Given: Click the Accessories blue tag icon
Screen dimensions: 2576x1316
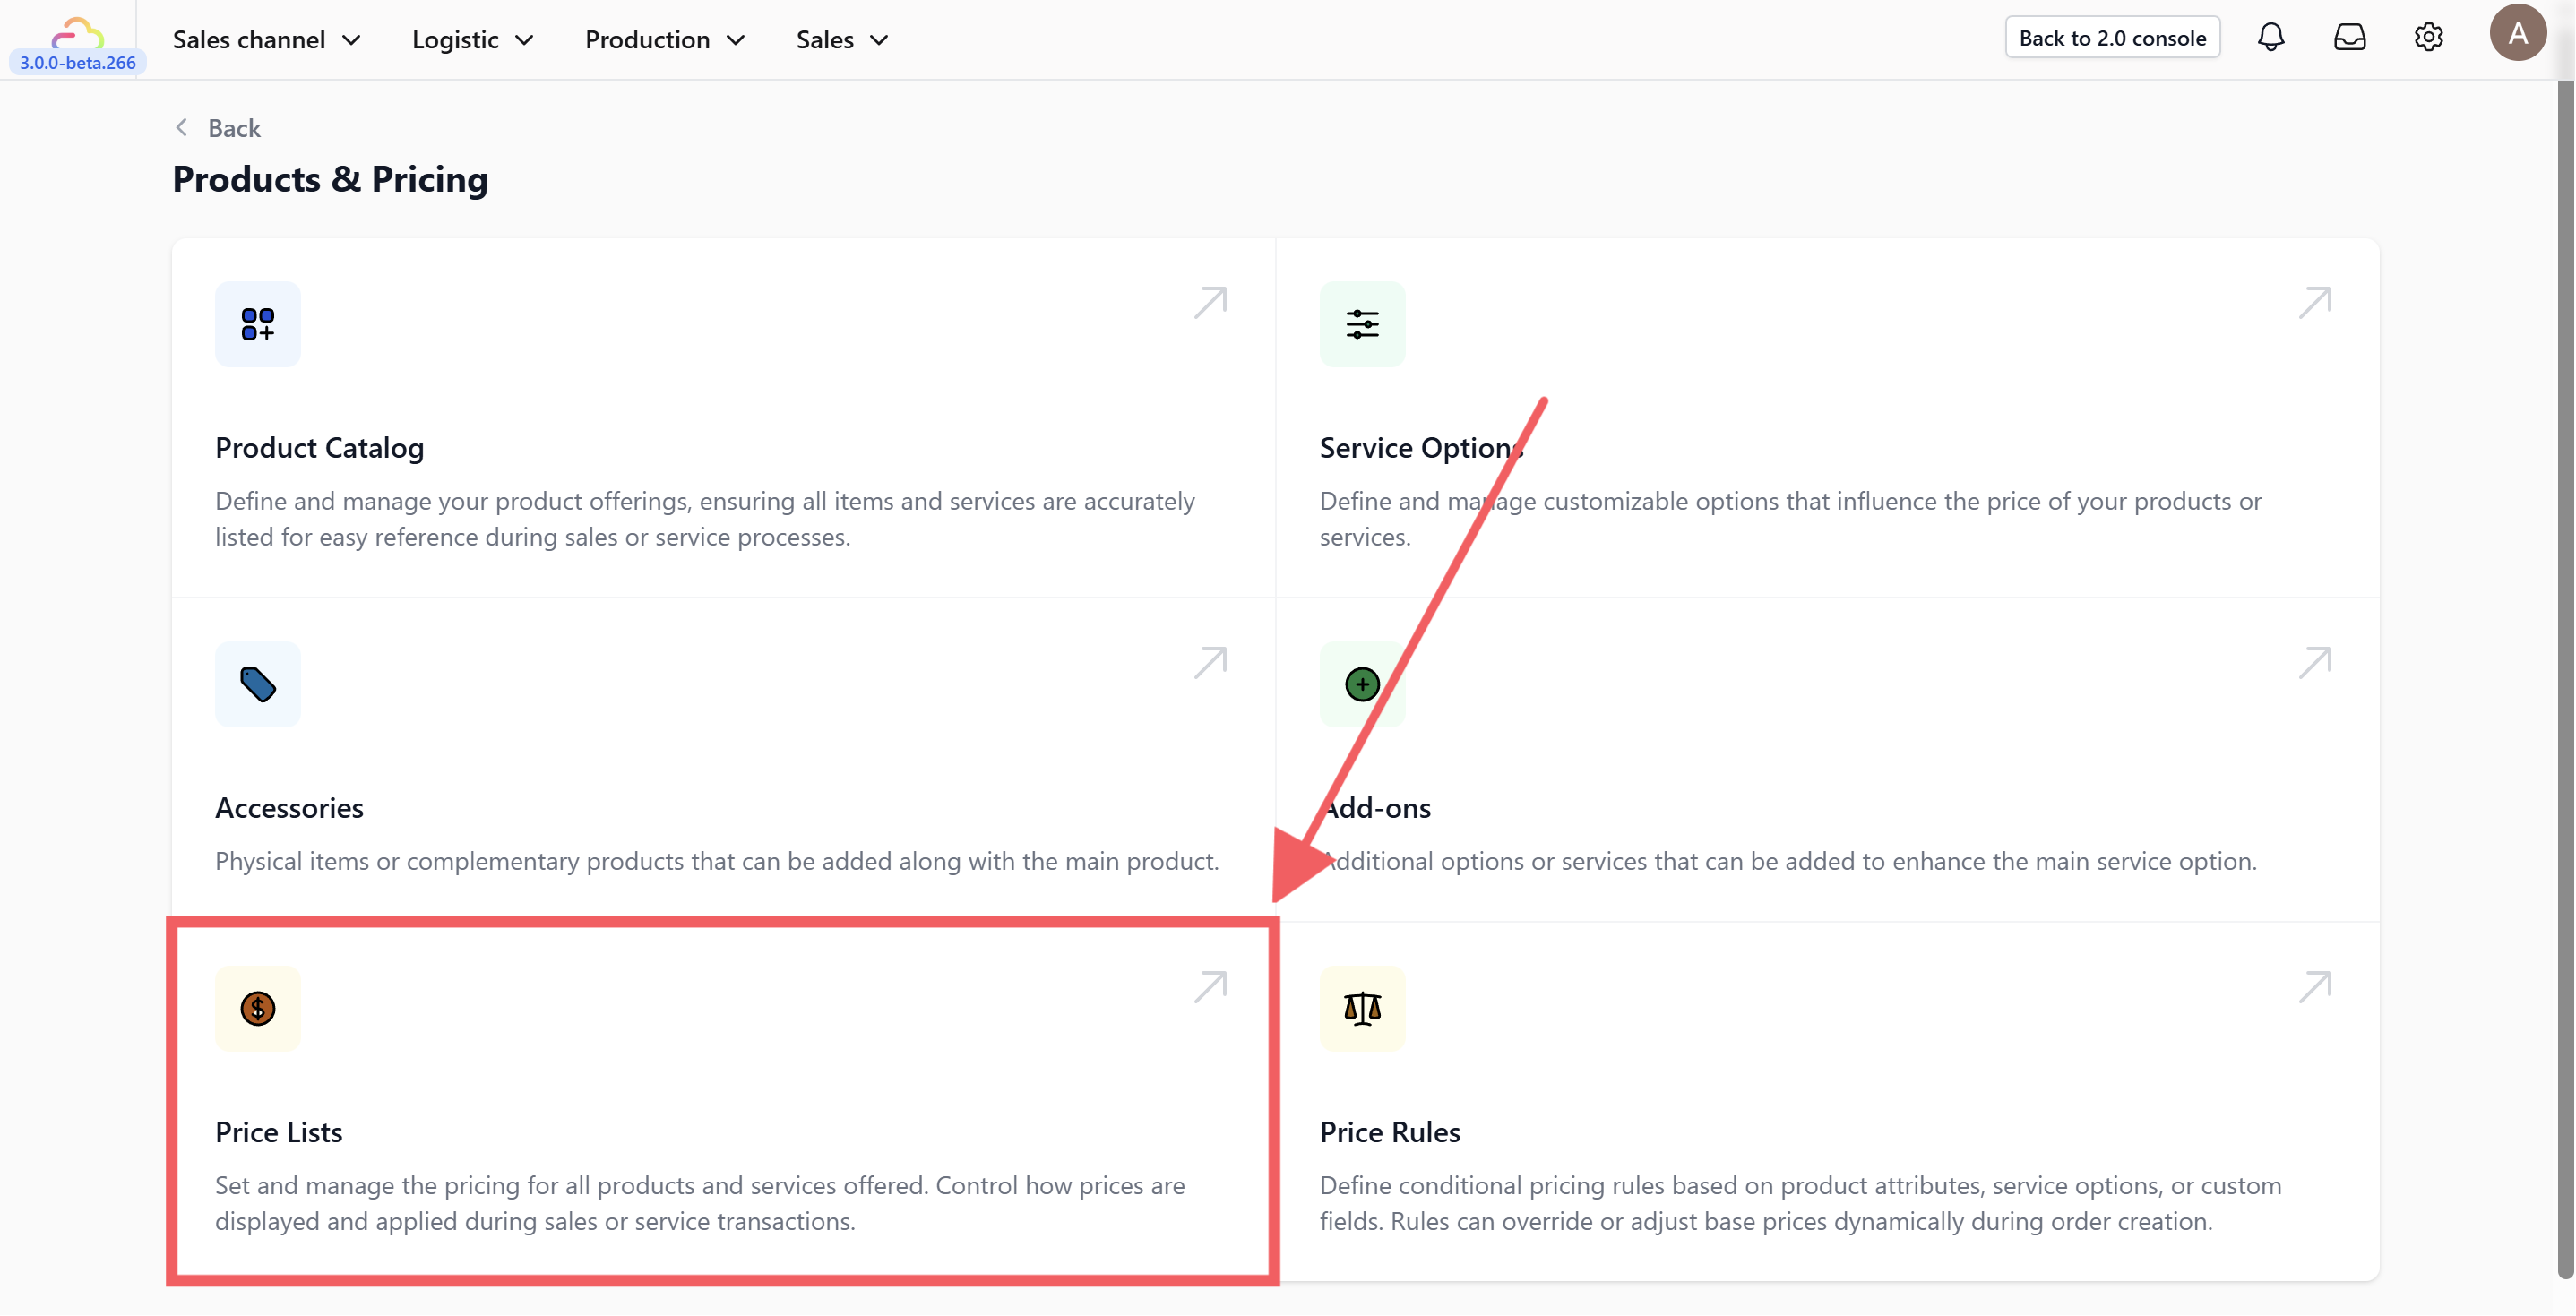Looking at the screenshot, I should (257, 684).
